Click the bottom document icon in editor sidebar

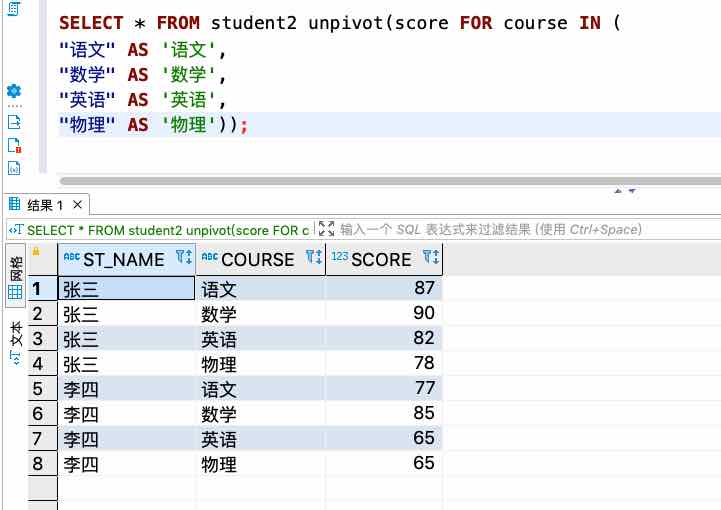14,168
